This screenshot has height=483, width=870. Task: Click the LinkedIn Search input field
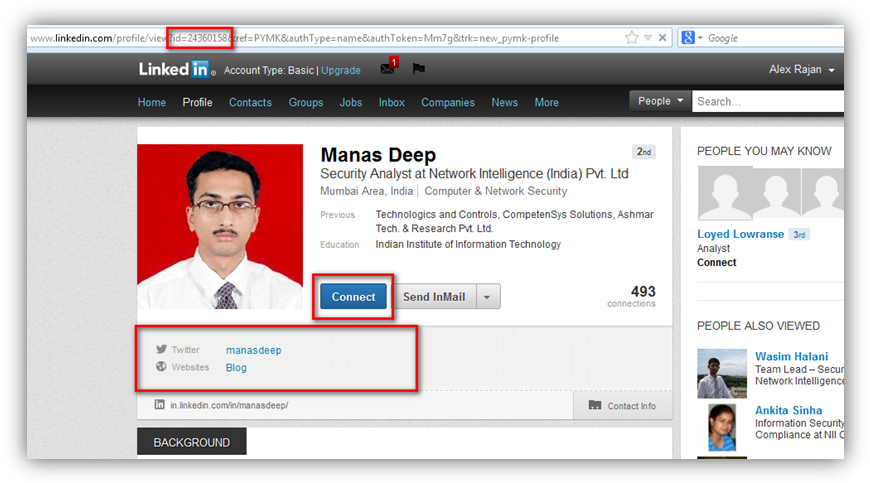768,101
